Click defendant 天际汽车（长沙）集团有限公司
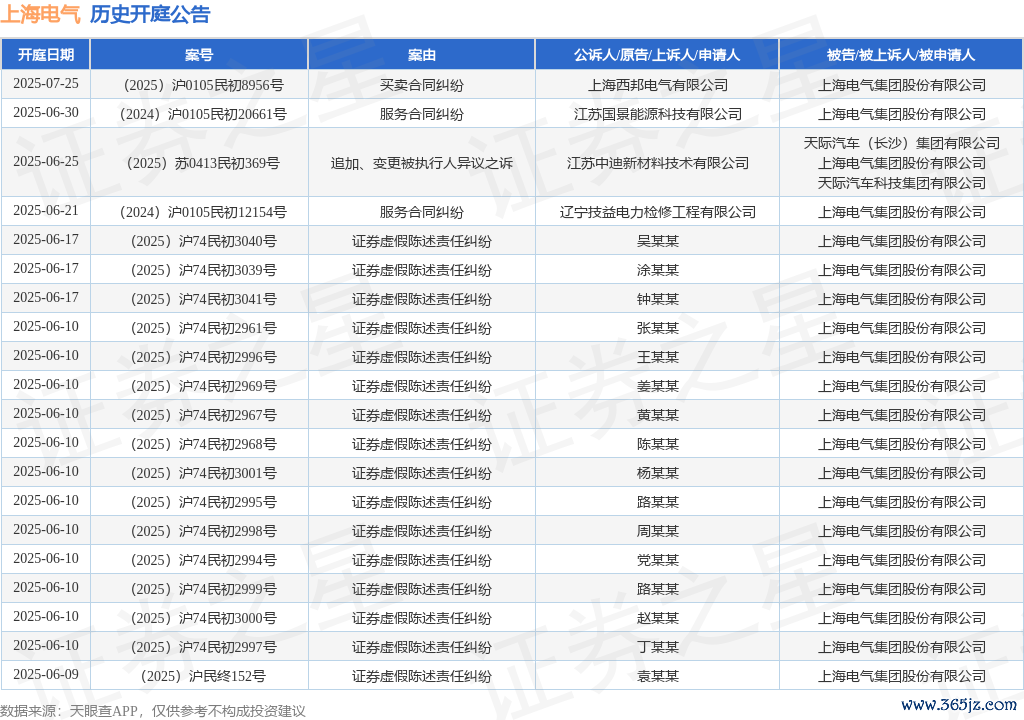Image resolution: width=1024 pixels, height=720 pixels. (x=901, y=143)
